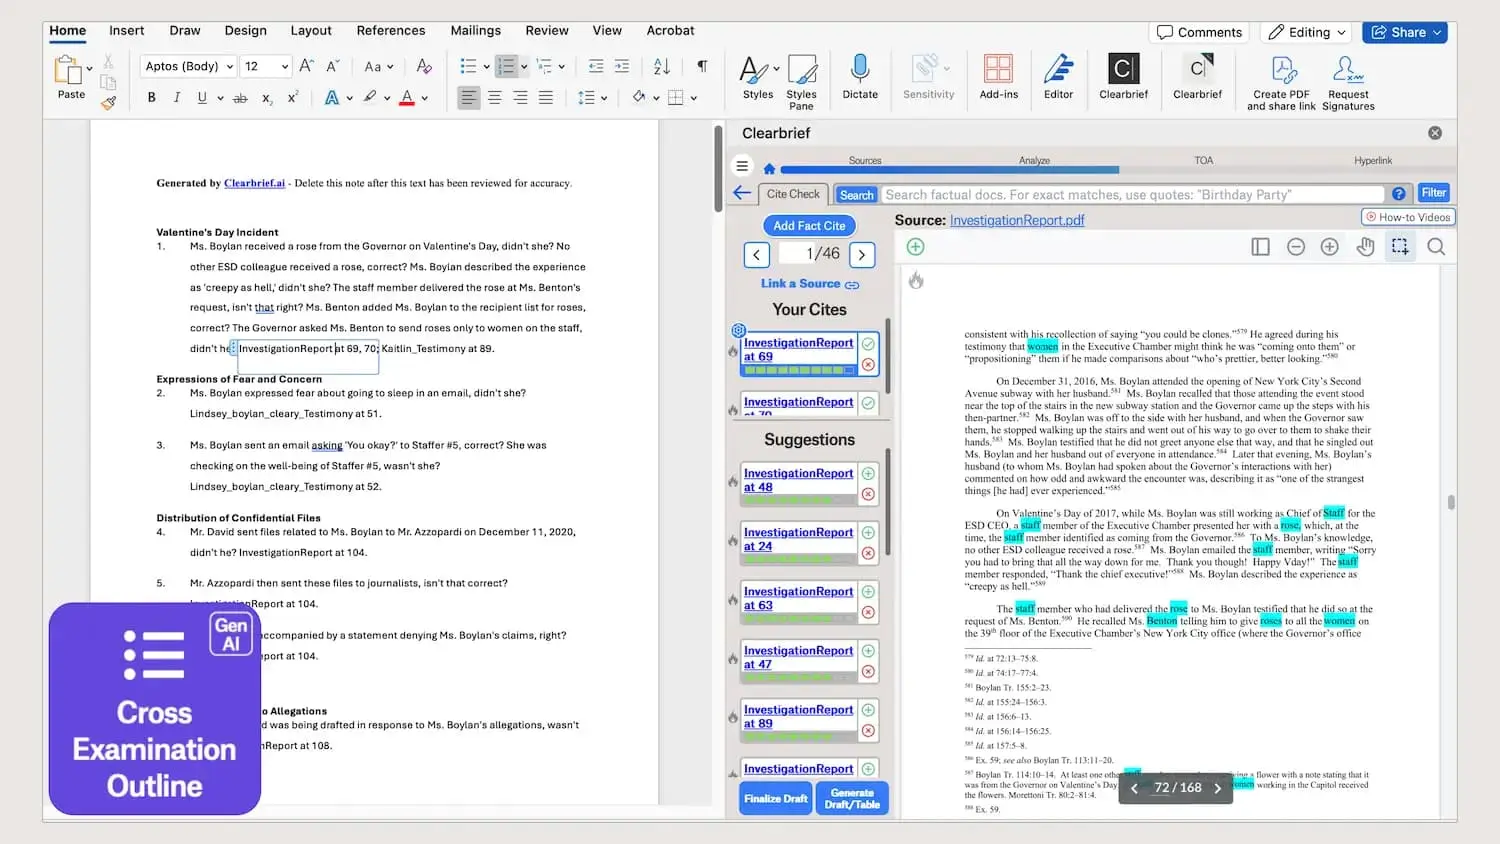Click the green plus annotation icon
This screenshot has height=844, width=1500.
(914, 246)
